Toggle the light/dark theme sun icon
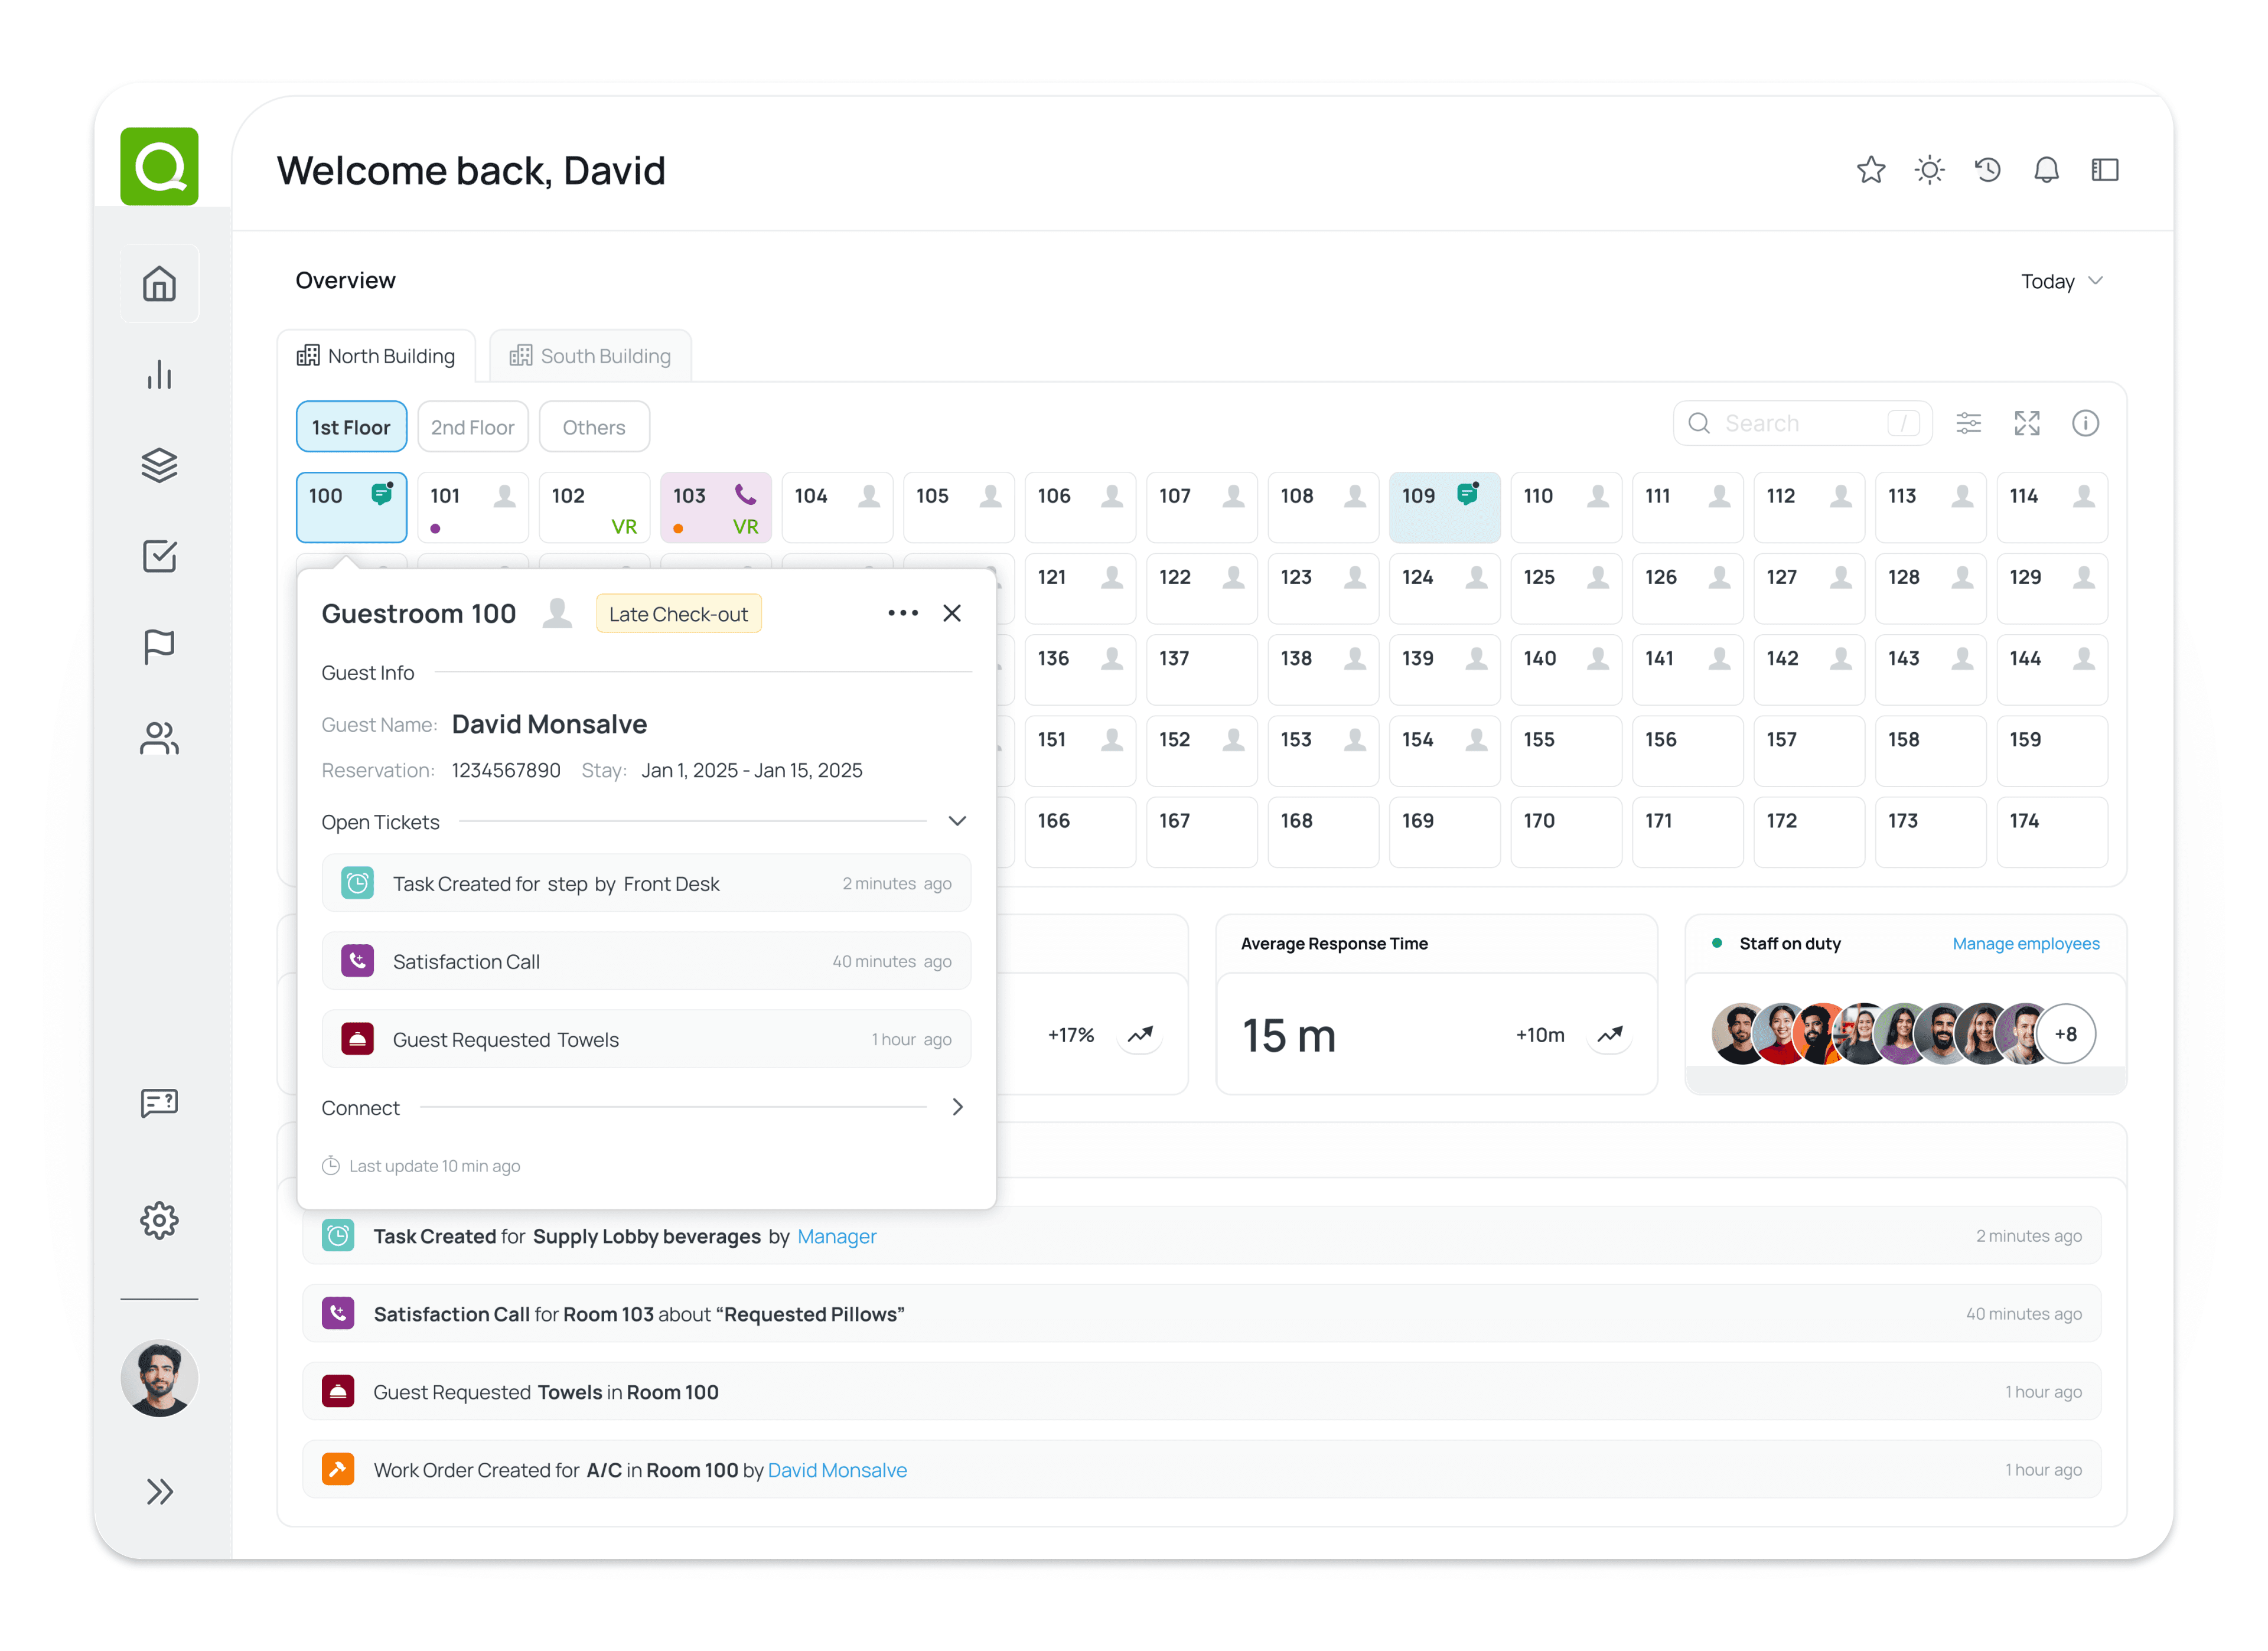Screen dimensions: 2268x1651 [1929, 170]
